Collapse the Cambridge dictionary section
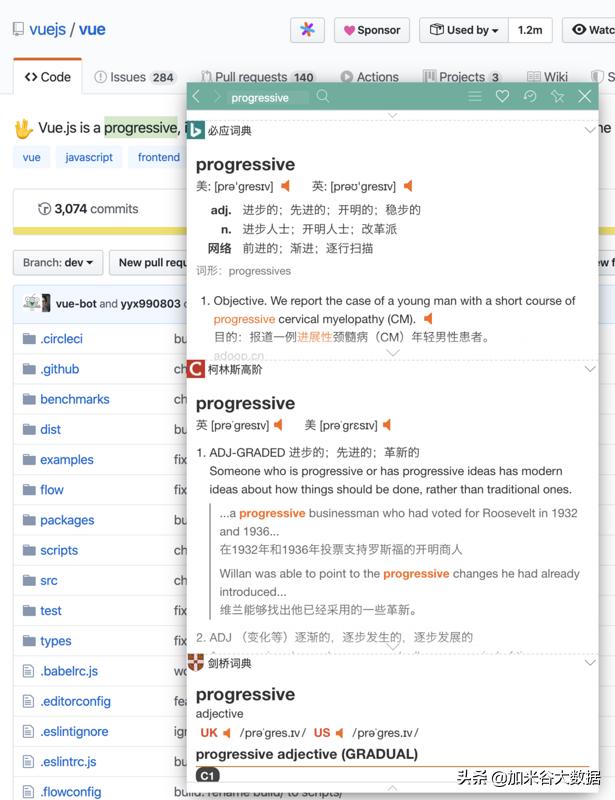Viewport: 615px width, 800px height. point(590,663)
